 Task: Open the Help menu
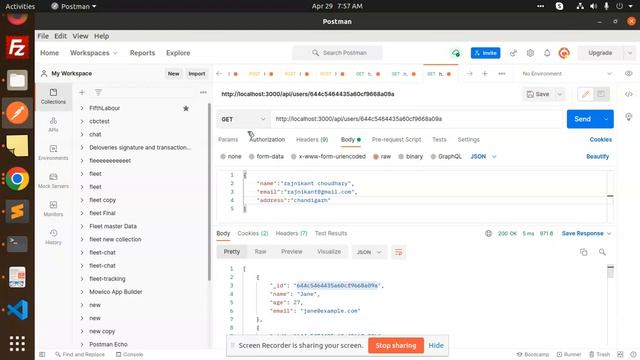pos(101,36)
